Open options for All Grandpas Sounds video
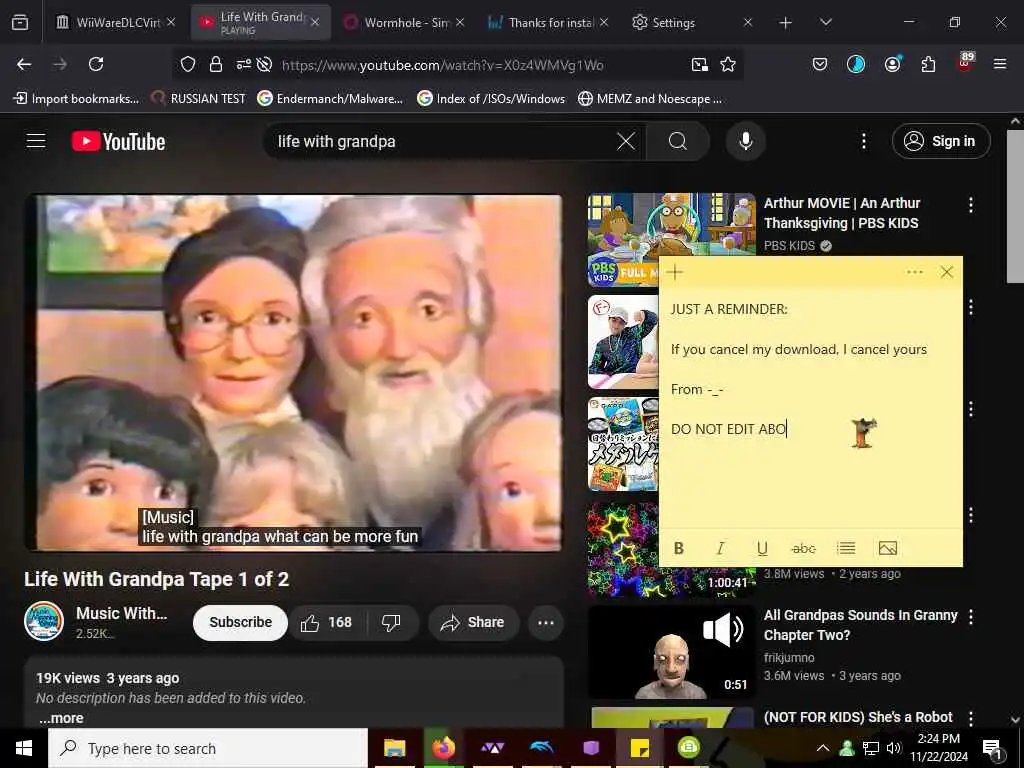 (x=970, y=616)
